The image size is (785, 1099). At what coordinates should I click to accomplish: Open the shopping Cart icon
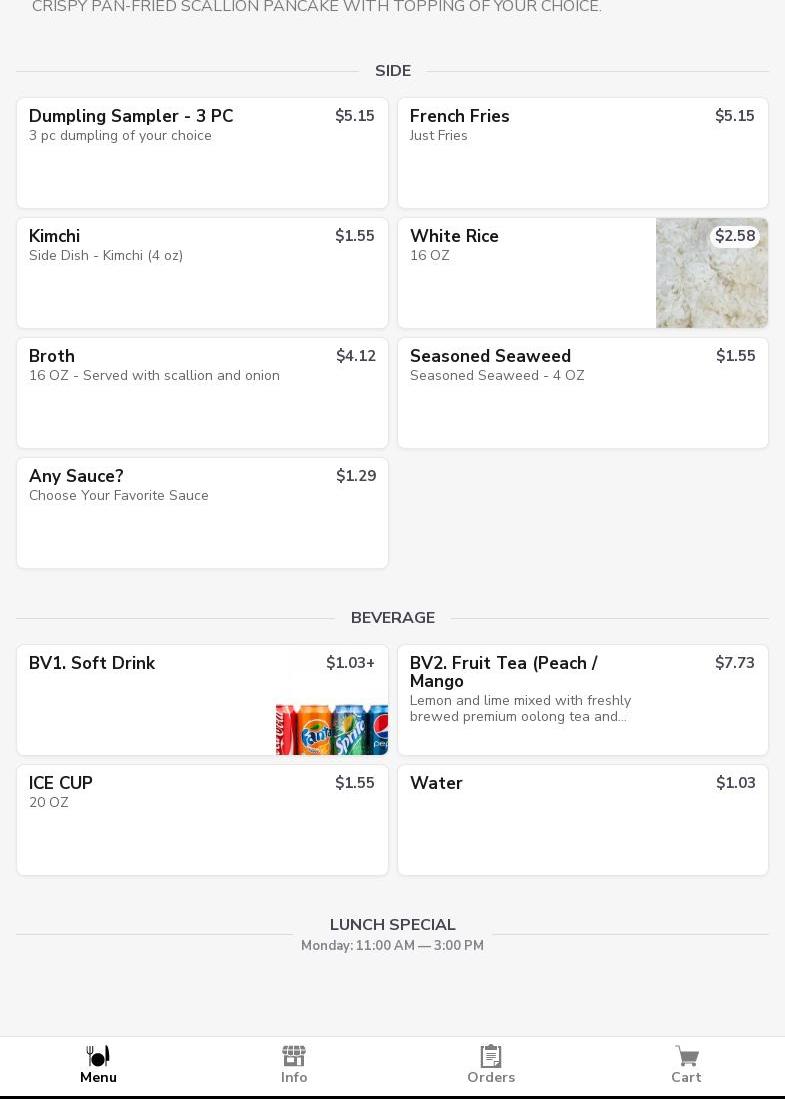coord(686,1056)
